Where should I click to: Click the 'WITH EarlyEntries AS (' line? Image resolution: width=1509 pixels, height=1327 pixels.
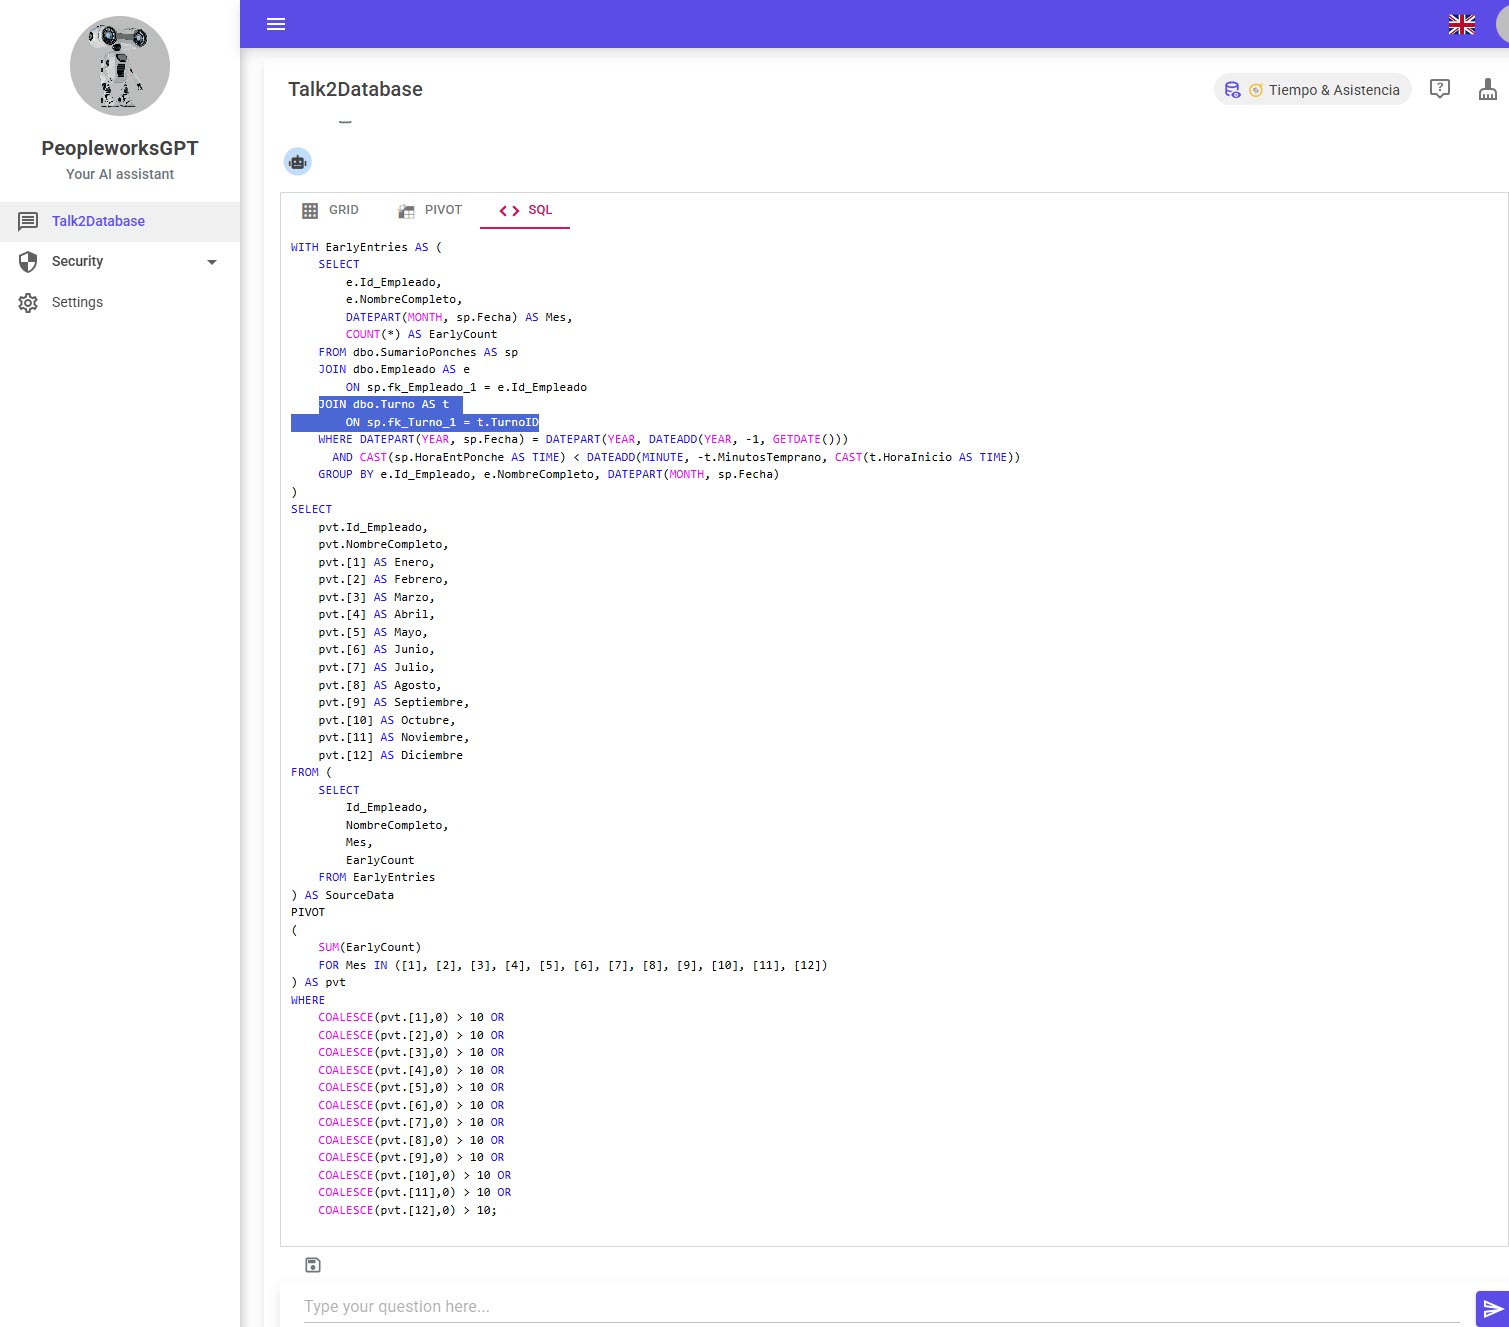(366, 247)
